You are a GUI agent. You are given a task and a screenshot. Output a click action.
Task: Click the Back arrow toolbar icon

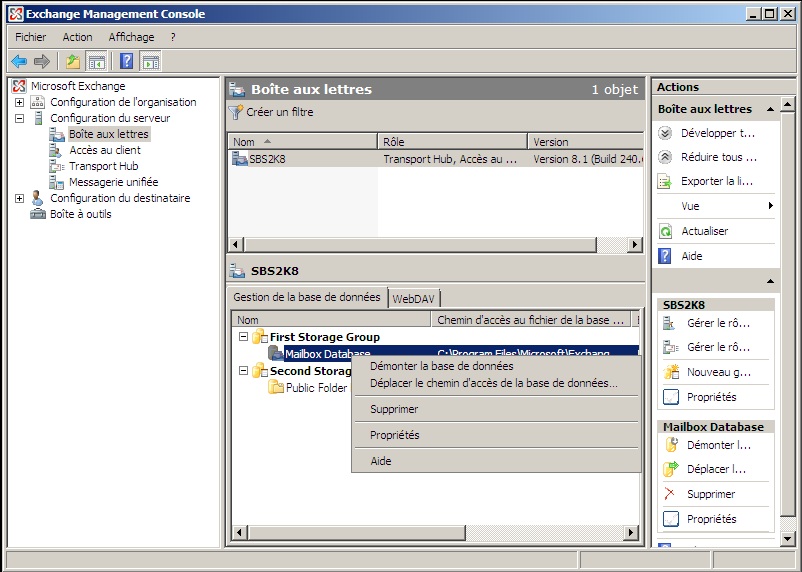pyautogui.click(x=19, y=62)
